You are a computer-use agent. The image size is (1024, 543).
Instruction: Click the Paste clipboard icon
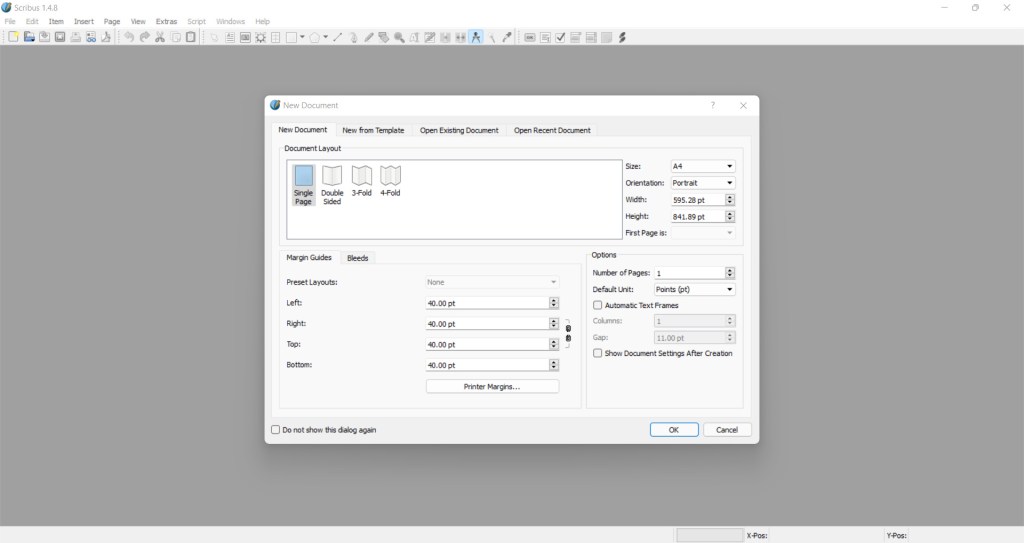click(x=191, y=37)
